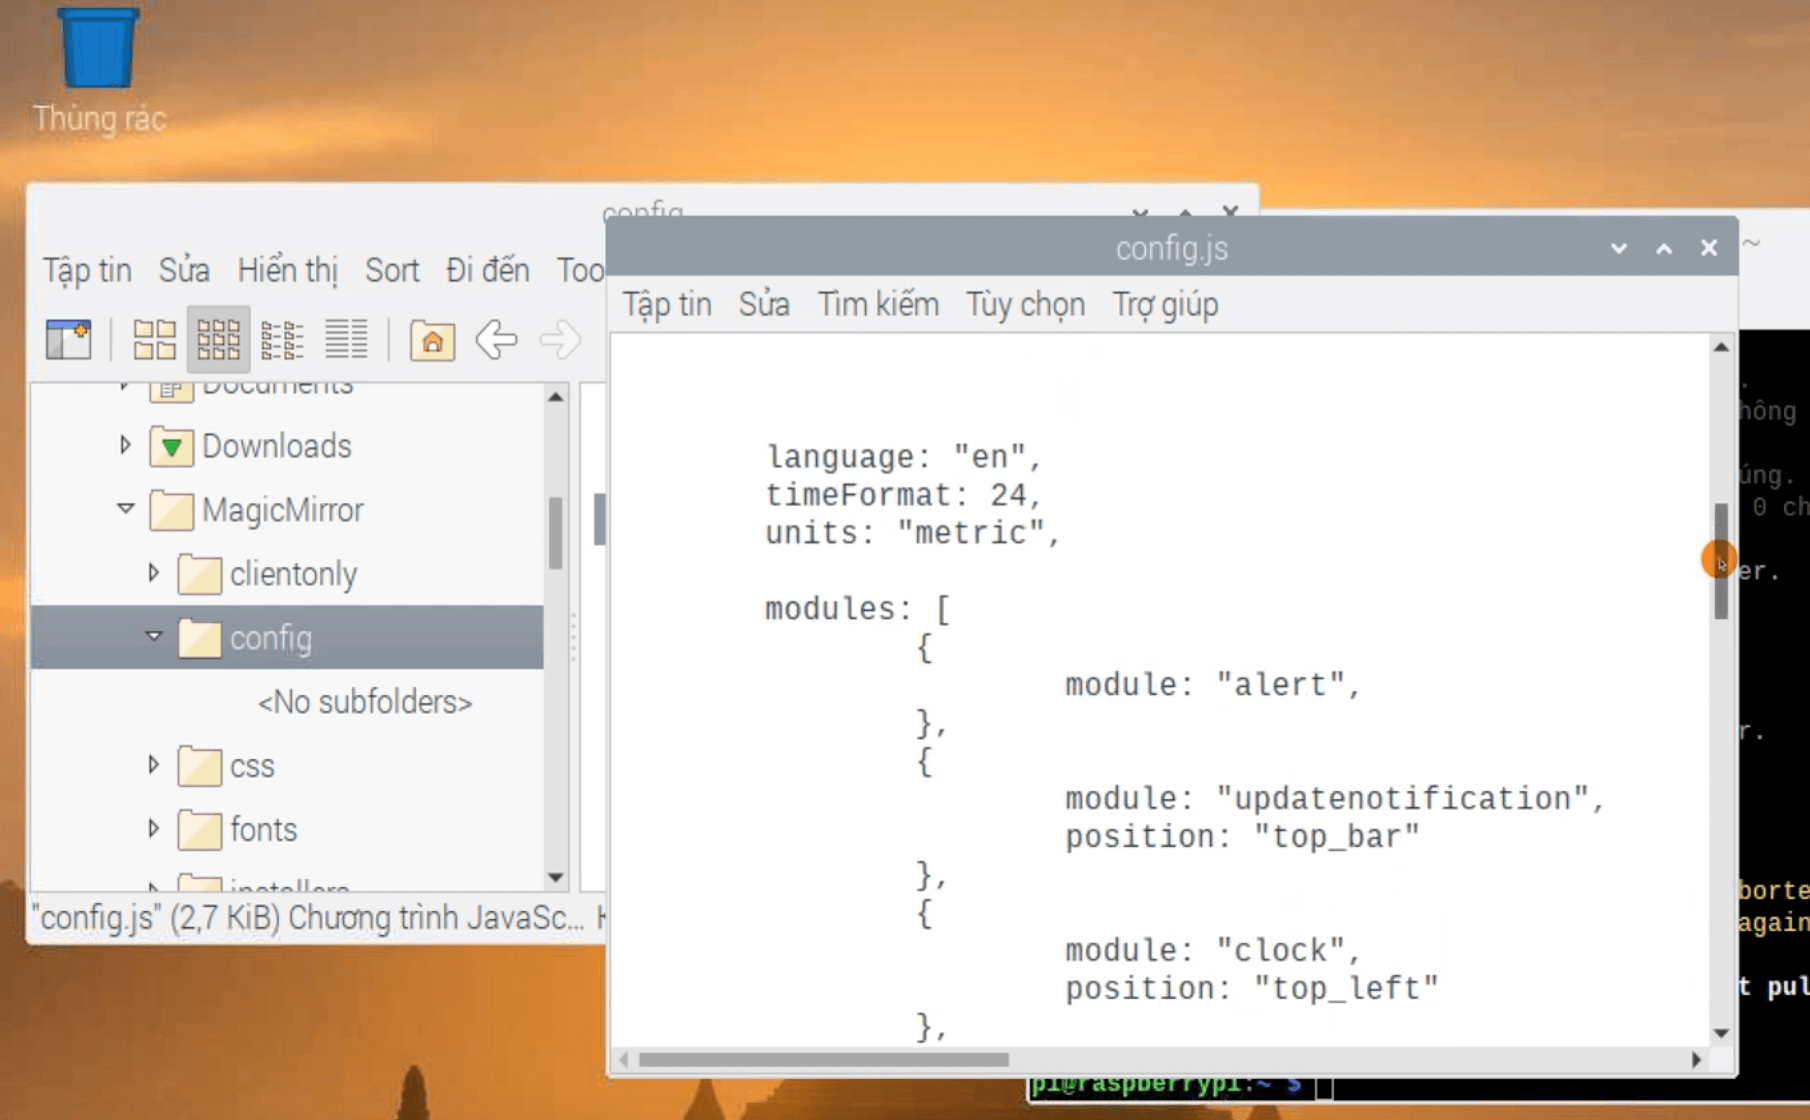Click the editor's horizontal scrollbar thumb
Viewport: 1810px width, 1120px height.
click(x=822, y=1059)
